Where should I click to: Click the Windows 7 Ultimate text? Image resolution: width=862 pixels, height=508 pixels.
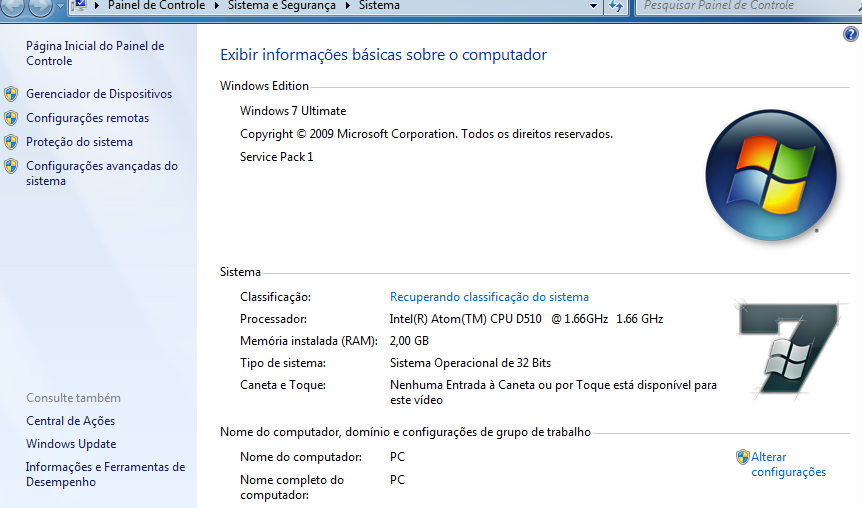coord(293,111)
